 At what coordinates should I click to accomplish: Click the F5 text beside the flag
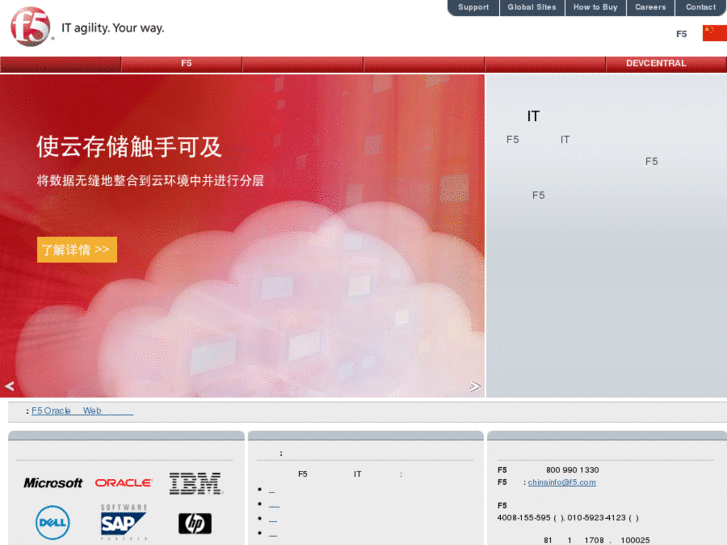681,34
